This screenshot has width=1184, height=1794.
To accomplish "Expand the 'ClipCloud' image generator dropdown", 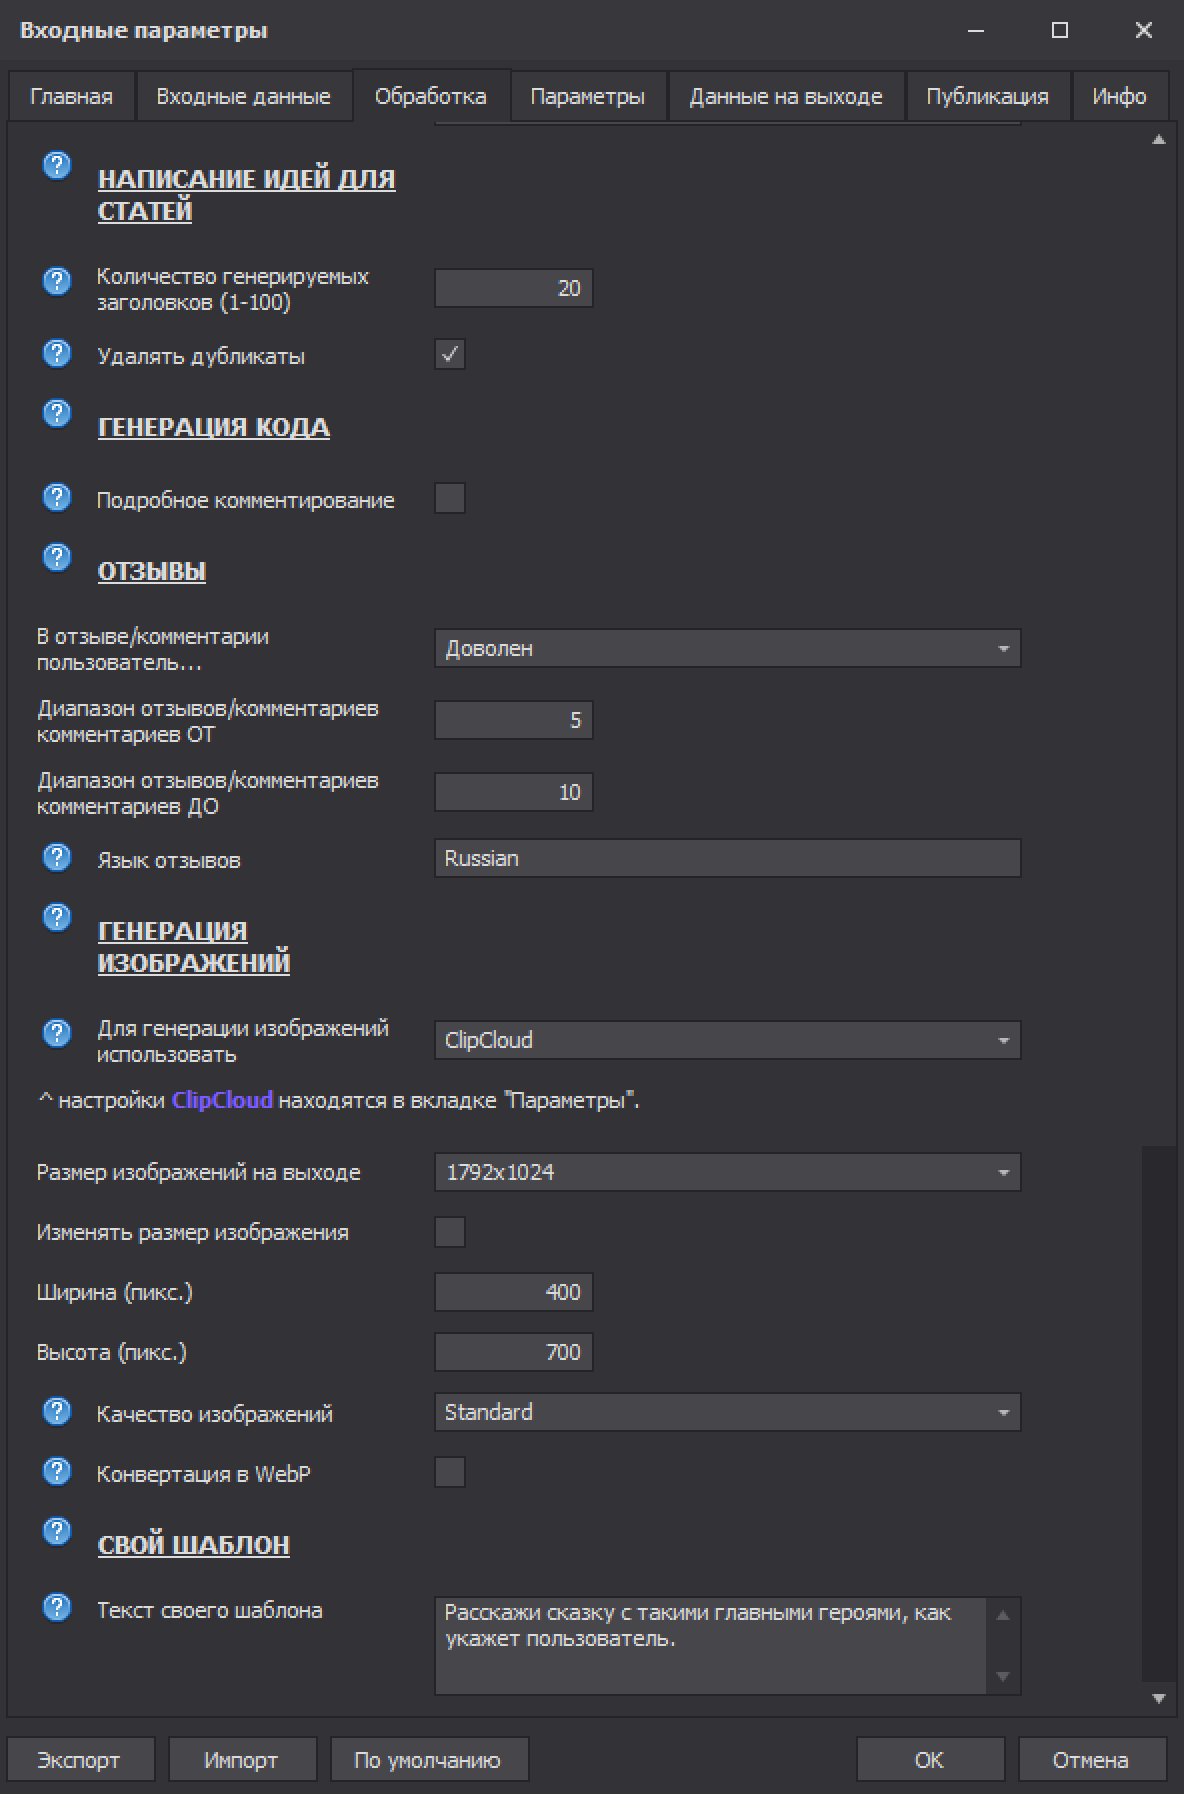I will point(727,1040).
